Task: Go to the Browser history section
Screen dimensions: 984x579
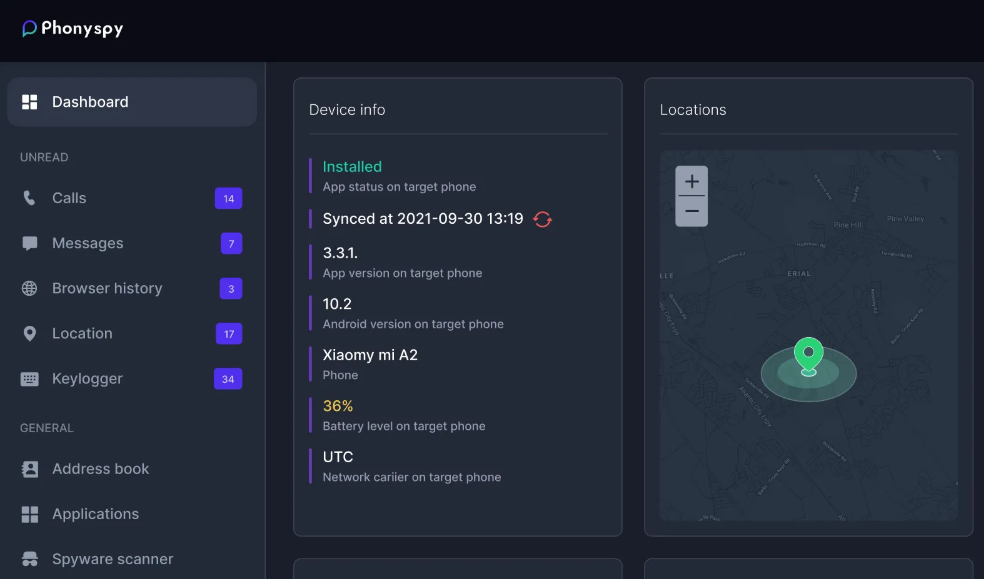Action: pos(107,288)
